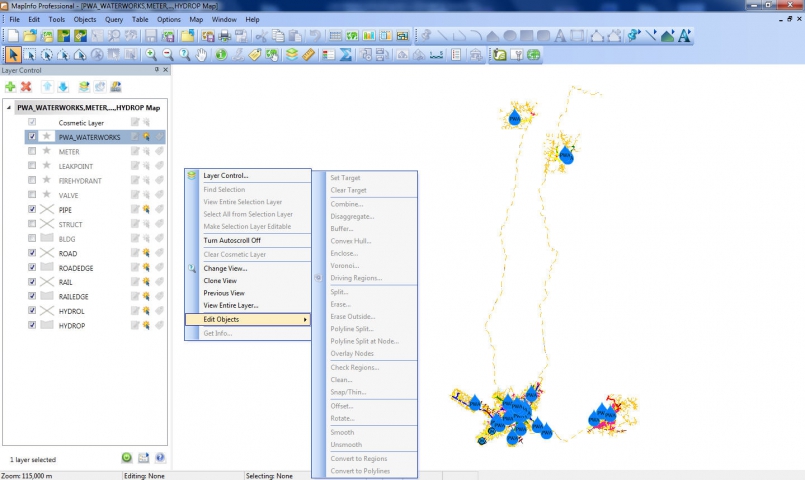Select the green Info tool
Screen dimensions: 805x480
(x=221, y=54)
